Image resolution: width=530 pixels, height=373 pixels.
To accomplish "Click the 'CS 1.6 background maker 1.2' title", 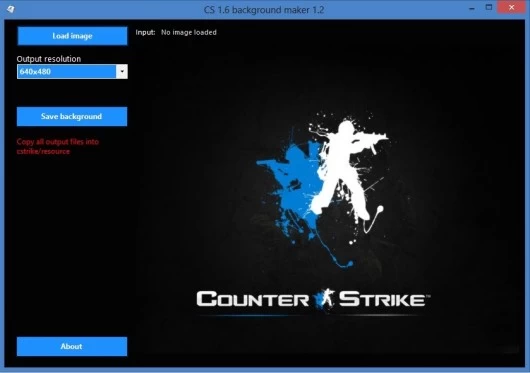I will (x=264, y=10).
